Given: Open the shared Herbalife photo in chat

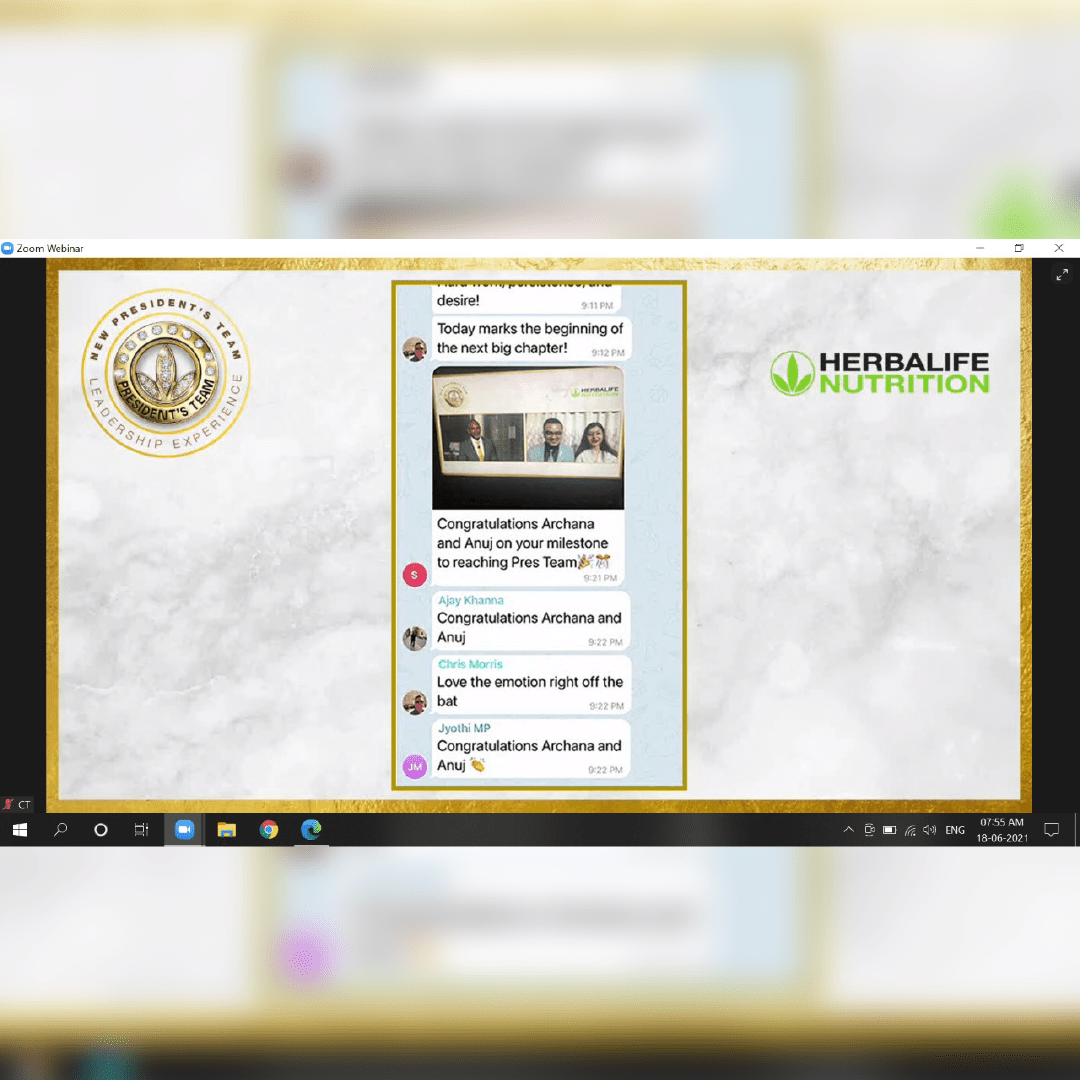Looking at the screenshot, I should point(528,438).
